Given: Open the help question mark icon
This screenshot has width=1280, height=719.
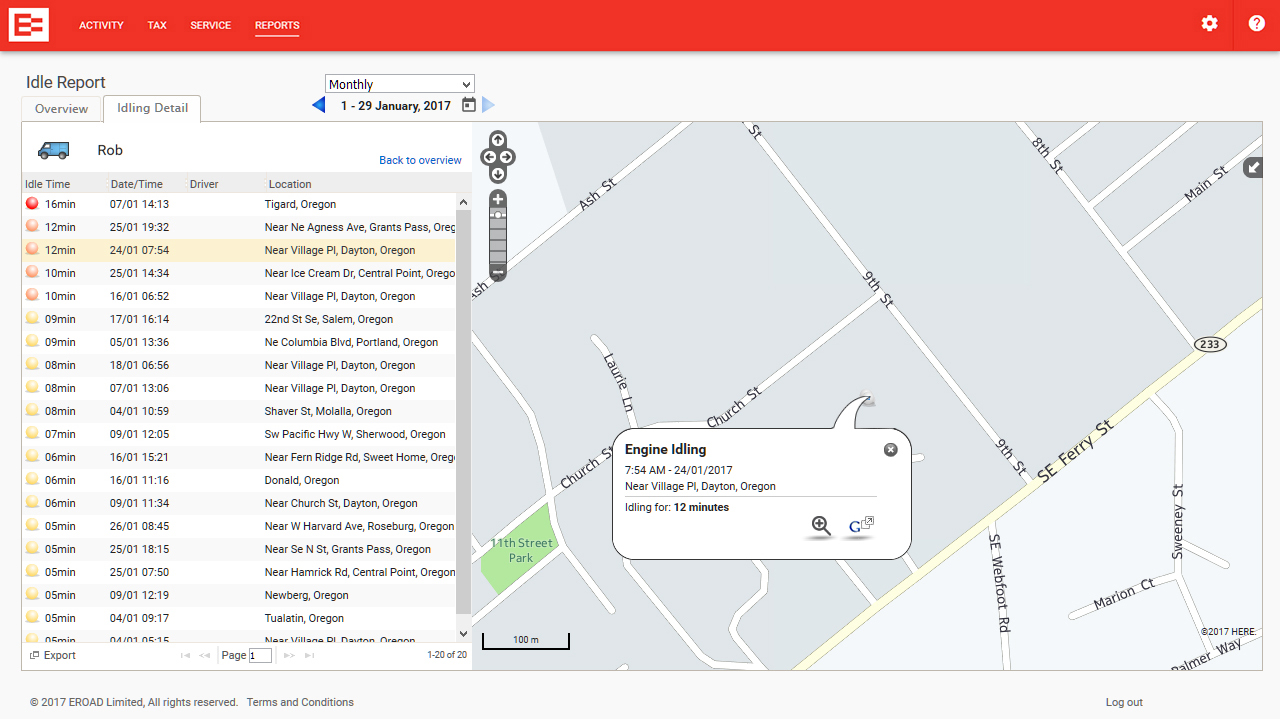Looking at the screenshot, I should point(1256,24).
